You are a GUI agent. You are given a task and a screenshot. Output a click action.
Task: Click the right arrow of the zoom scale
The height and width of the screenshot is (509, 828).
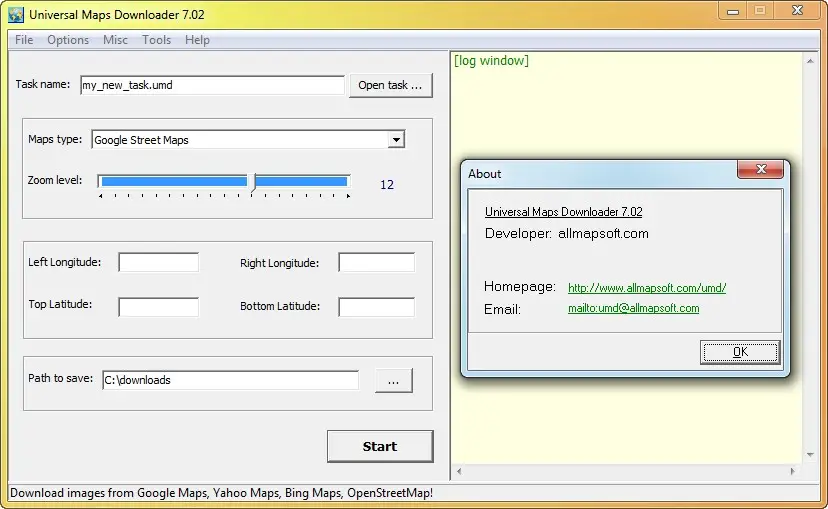[349, 196]
